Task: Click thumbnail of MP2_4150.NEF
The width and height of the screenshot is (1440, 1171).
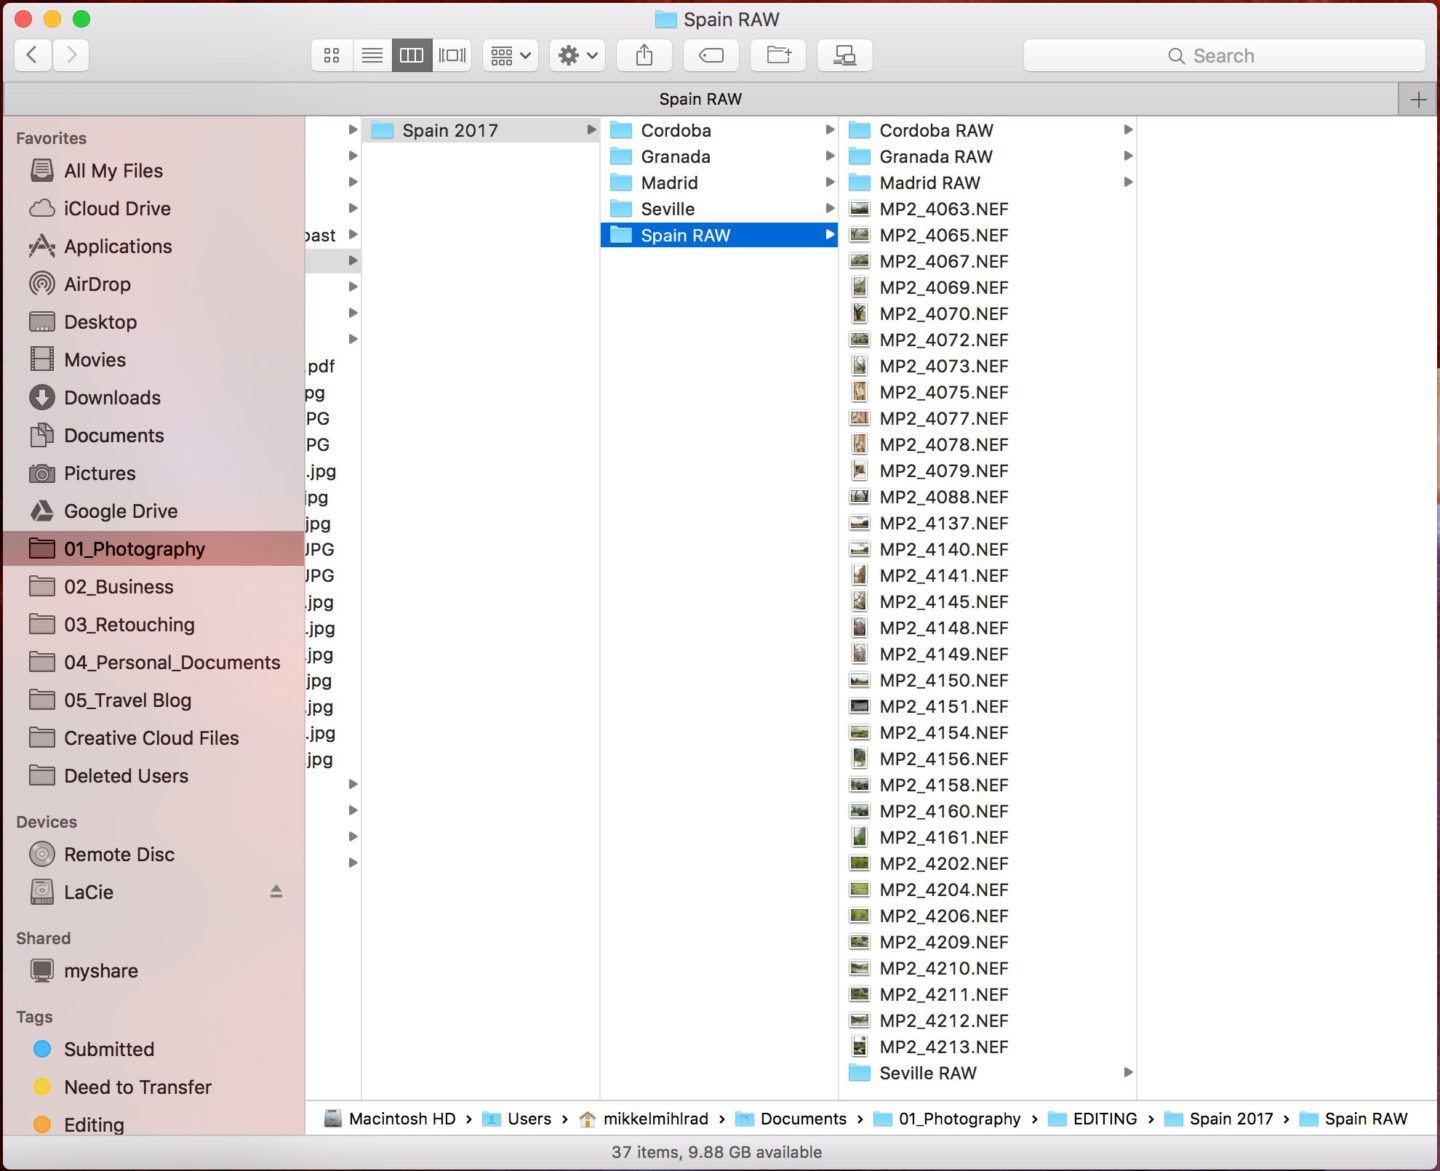Action: (859, 680)
